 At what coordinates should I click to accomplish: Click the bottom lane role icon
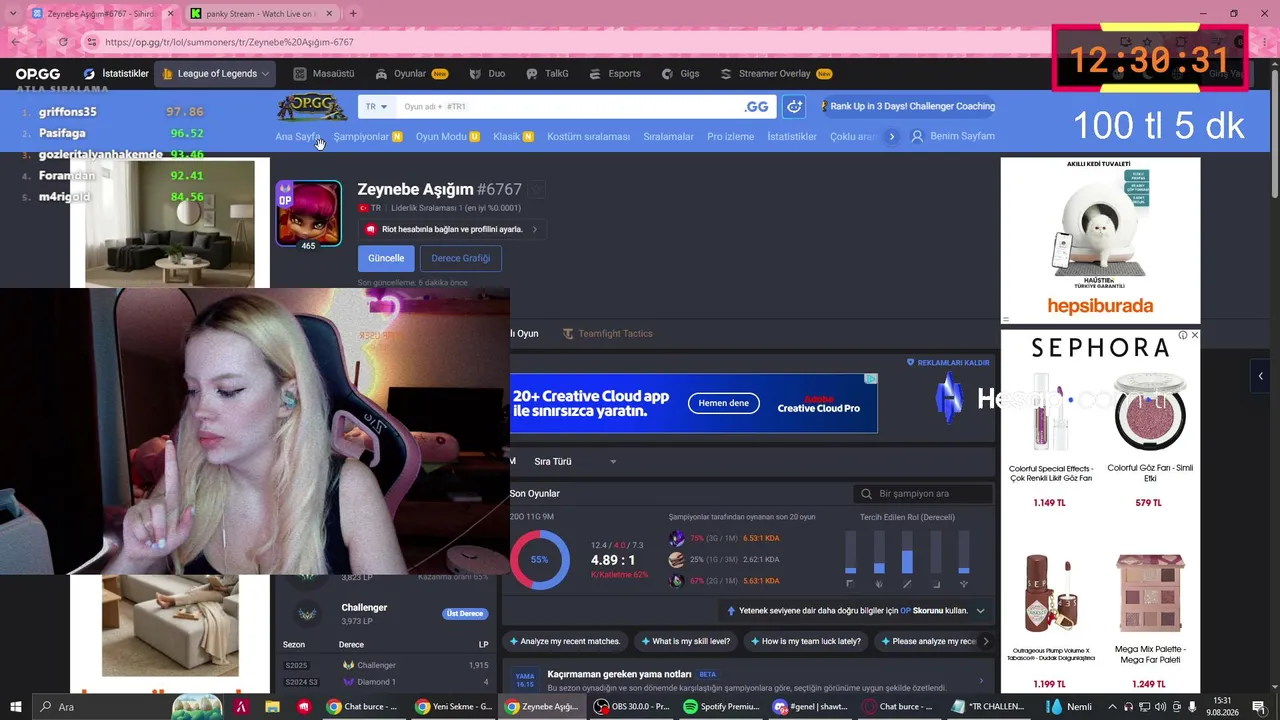[x=936, y=584]
